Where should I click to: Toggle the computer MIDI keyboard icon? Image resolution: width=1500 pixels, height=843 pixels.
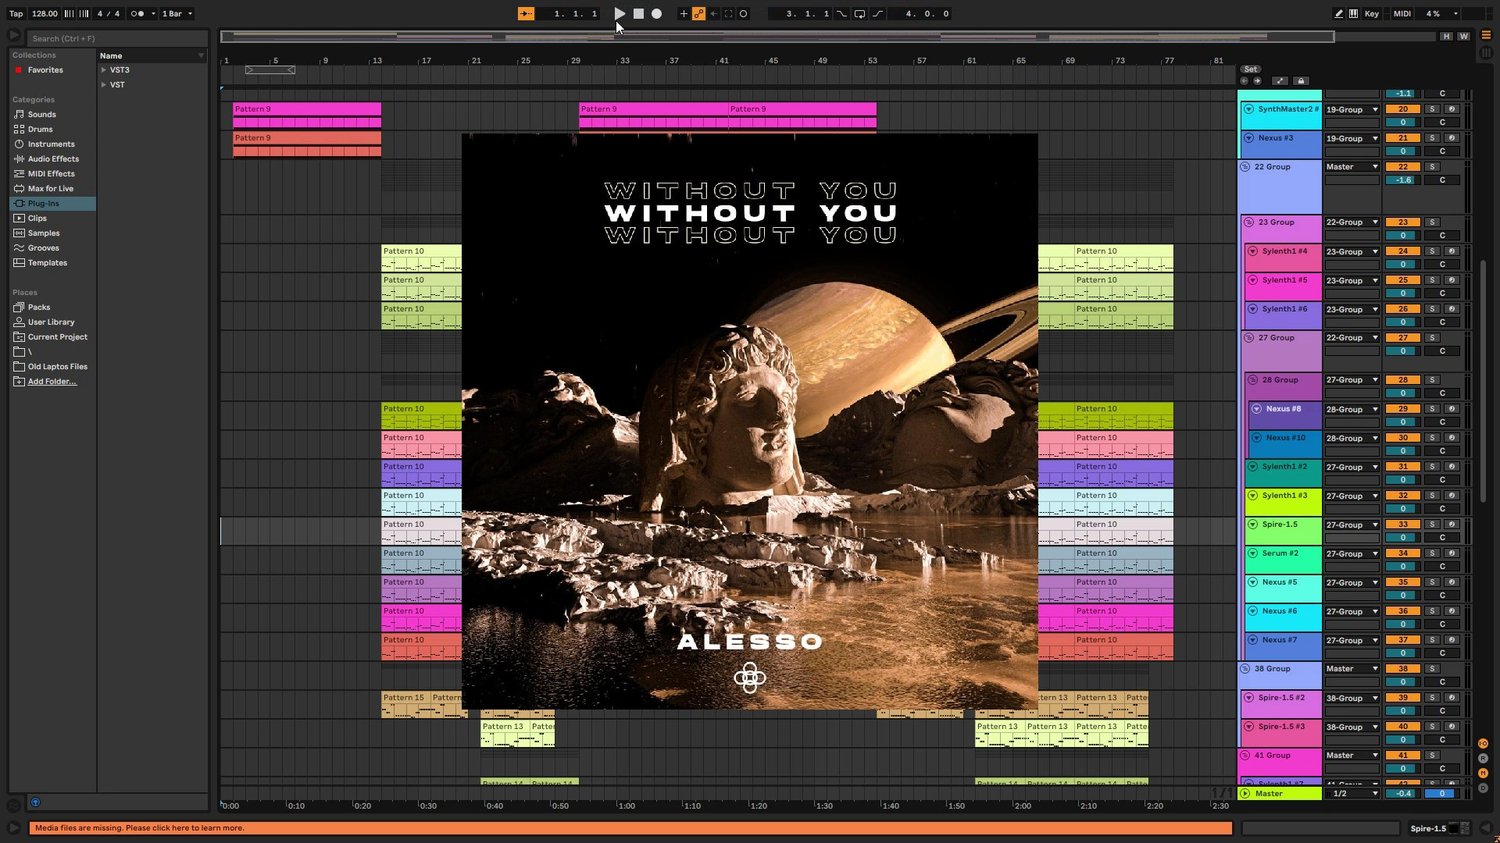pyautogui.click(x=1353, y=14)
